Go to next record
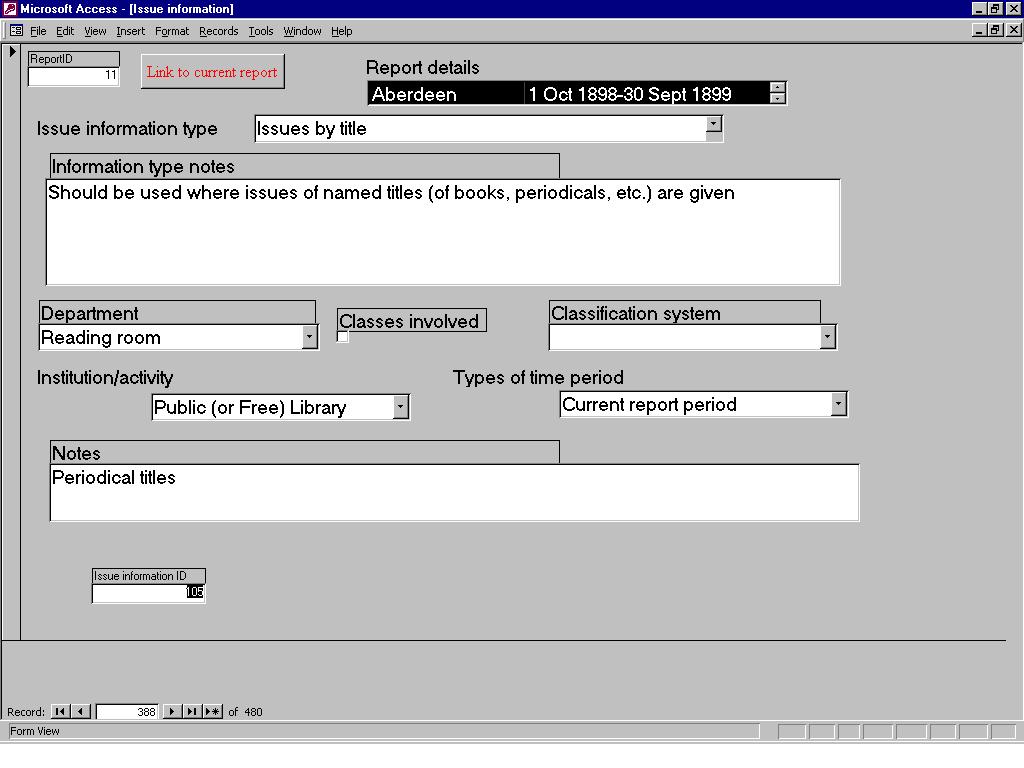 pyautogui.click(x=172, y=711)
